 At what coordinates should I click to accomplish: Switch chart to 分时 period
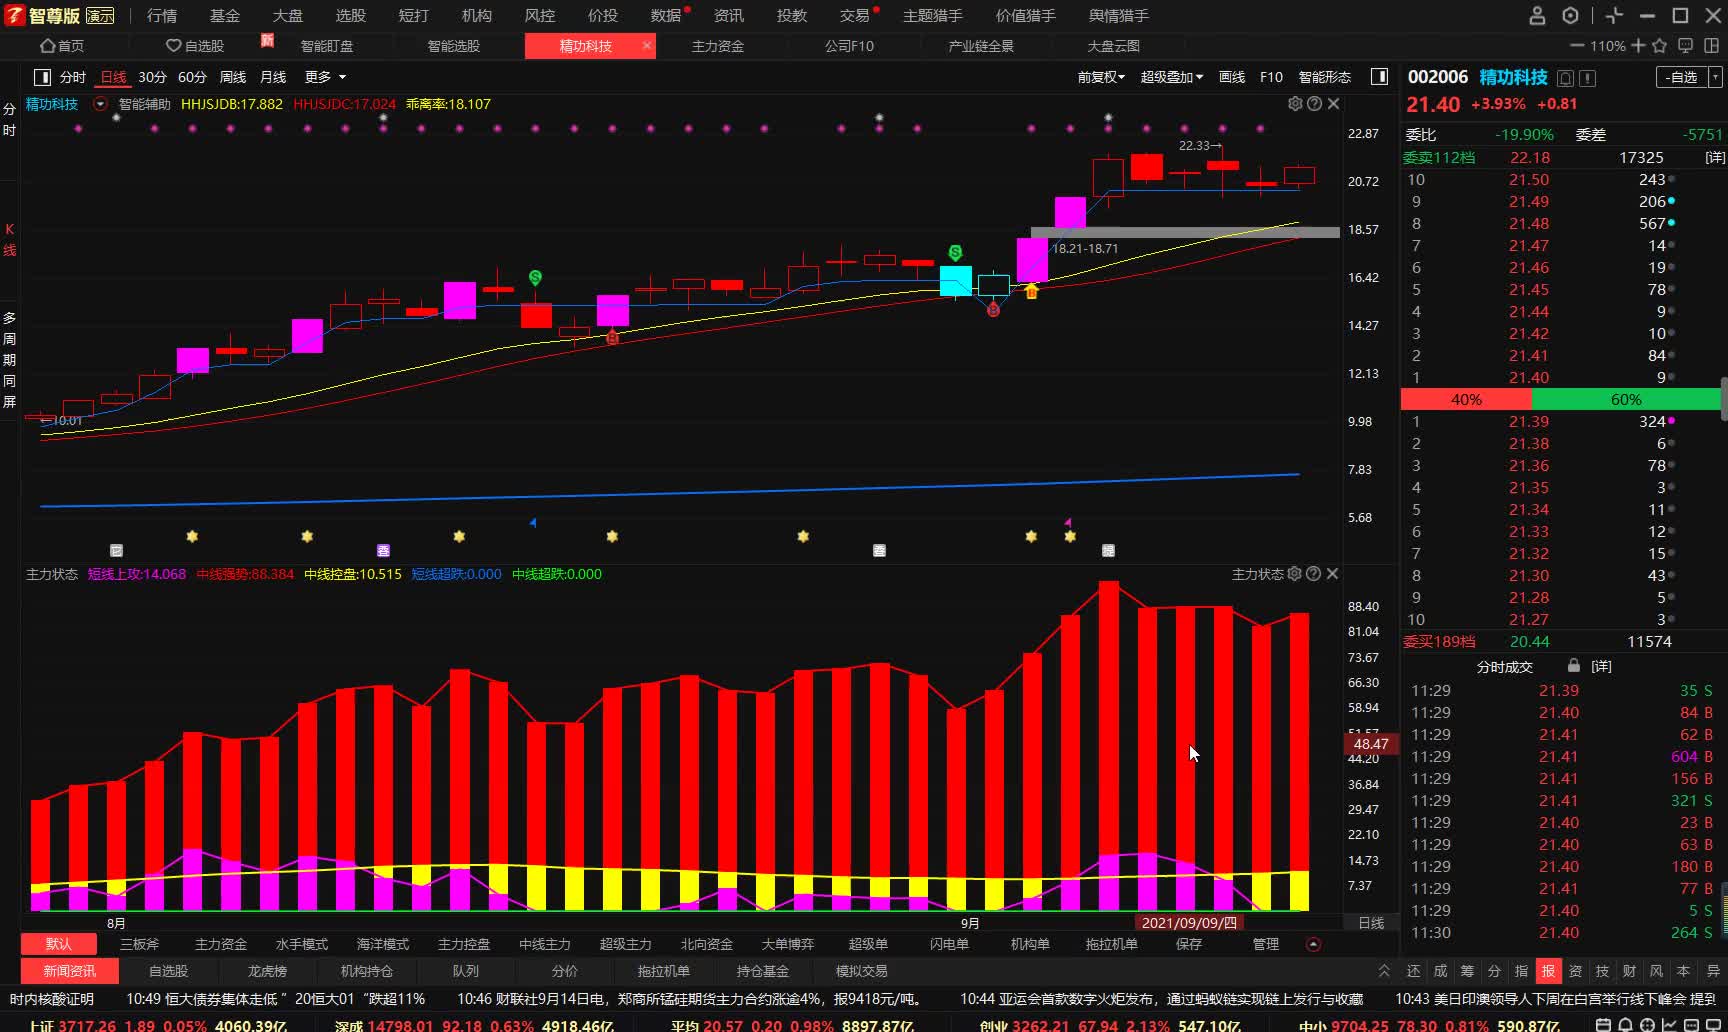click(x=73, y=77)
